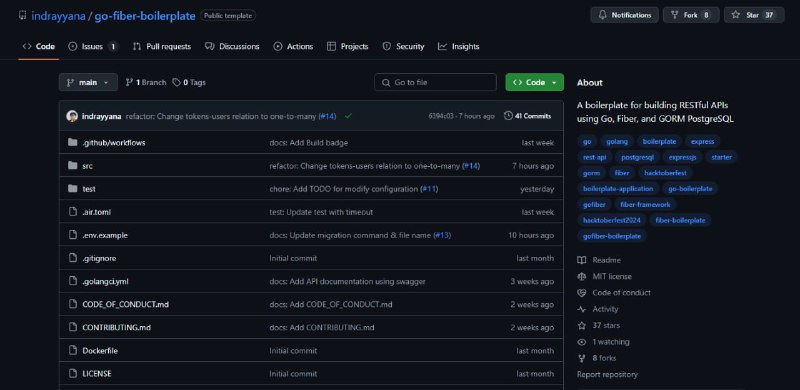The width and height of the screenshot is (800, 390).
Task: Click the green commit status checkmark
Action: point(348,116)
